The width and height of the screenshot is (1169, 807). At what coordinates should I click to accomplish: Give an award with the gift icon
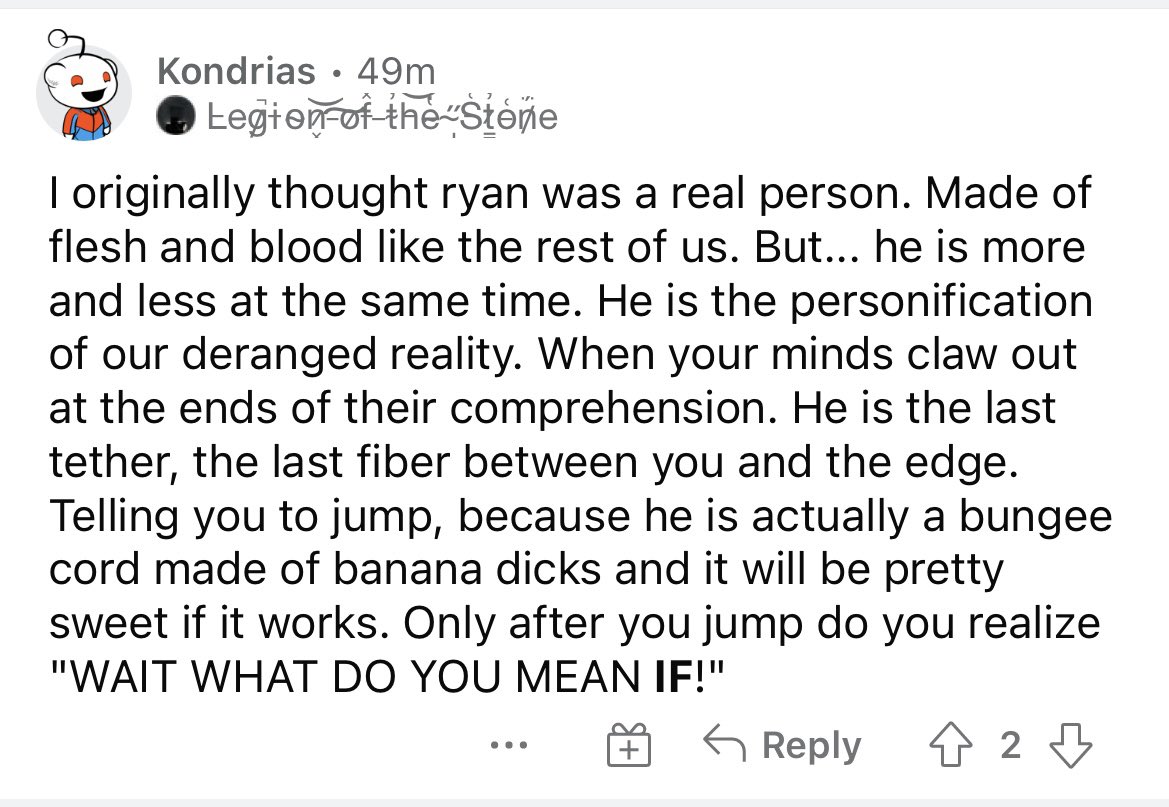pos(628,745)
